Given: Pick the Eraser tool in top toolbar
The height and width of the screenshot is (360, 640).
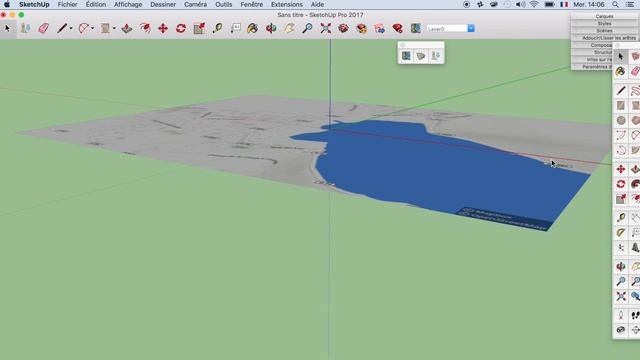Looking at the screenshot, I should (44, 28).
